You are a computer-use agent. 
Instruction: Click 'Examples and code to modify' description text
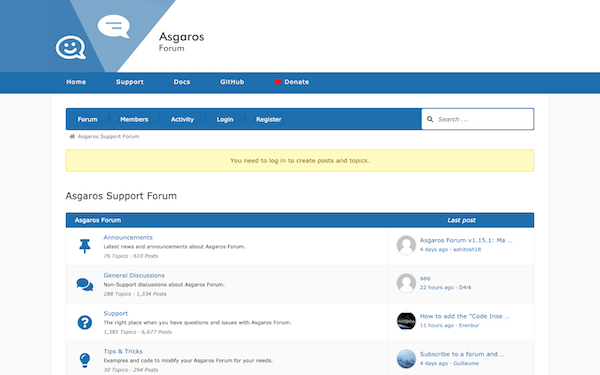(x=188, y=360)
